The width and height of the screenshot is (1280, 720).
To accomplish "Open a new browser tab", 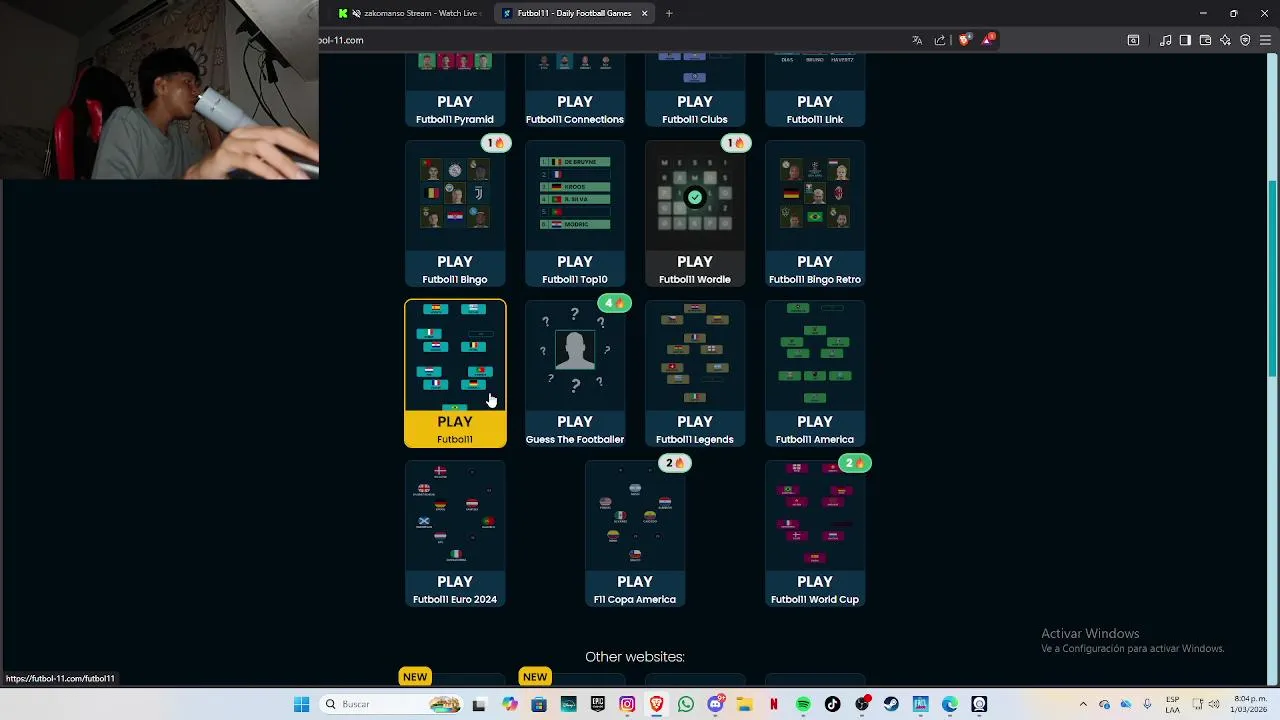I will [x=669, y=13].
